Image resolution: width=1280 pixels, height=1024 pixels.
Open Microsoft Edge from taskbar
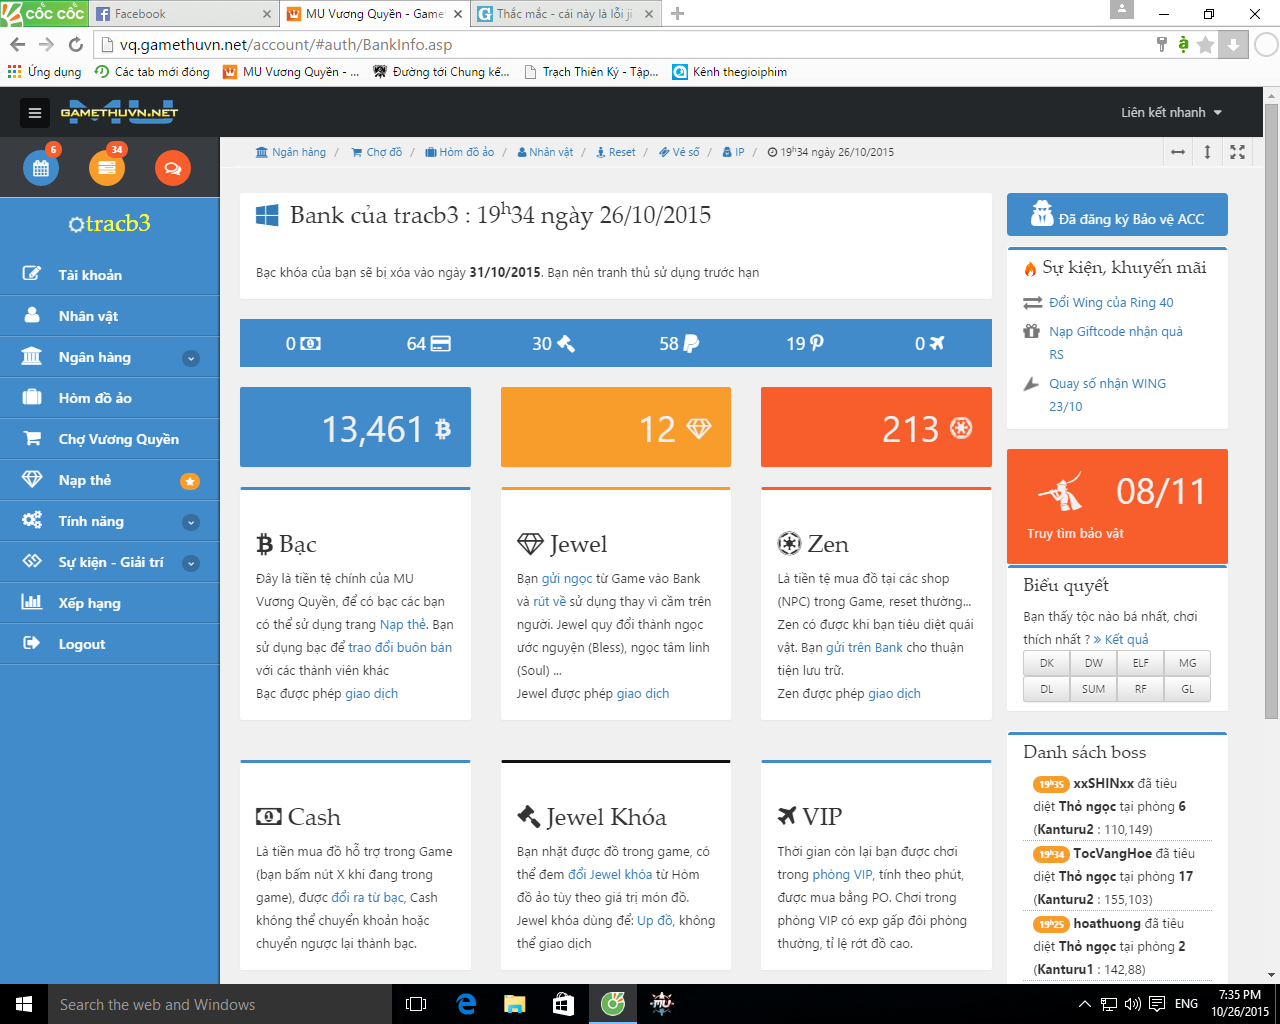[x=466, y=1004]
